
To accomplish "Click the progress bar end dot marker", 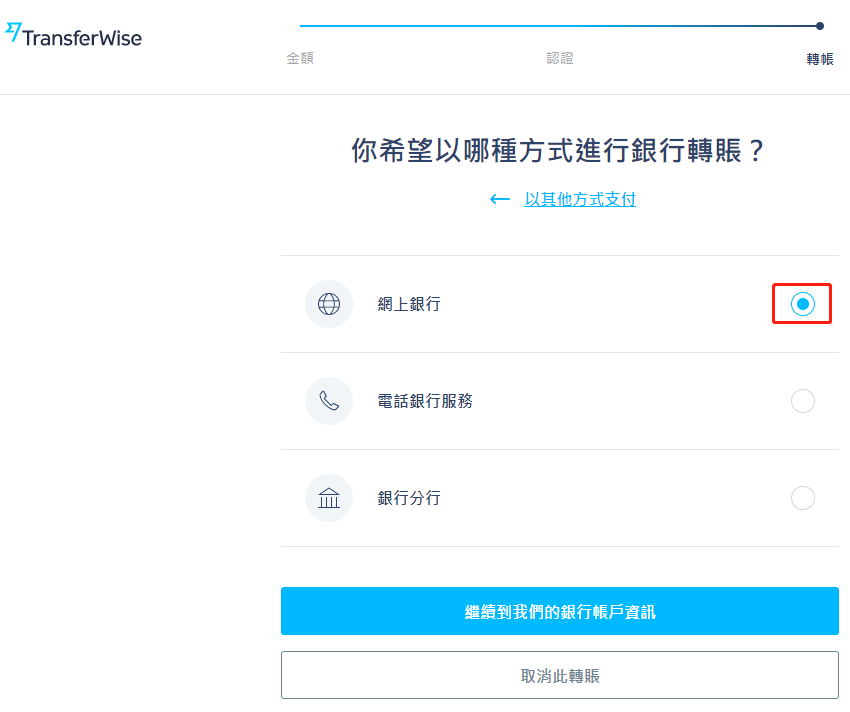I will tap(820, 25).
